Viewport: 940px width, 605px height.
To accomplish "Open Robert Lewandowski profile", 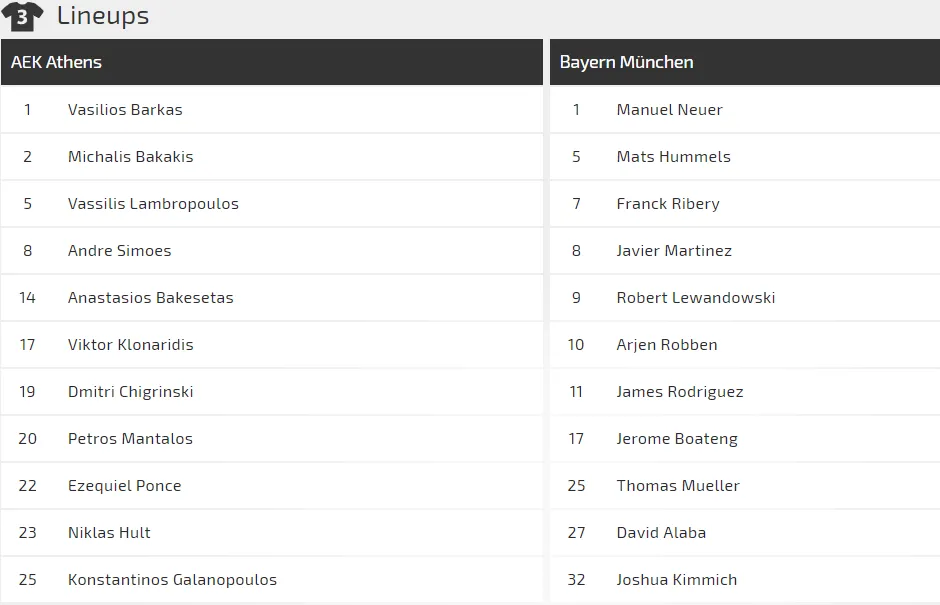I will coord(695,298).
